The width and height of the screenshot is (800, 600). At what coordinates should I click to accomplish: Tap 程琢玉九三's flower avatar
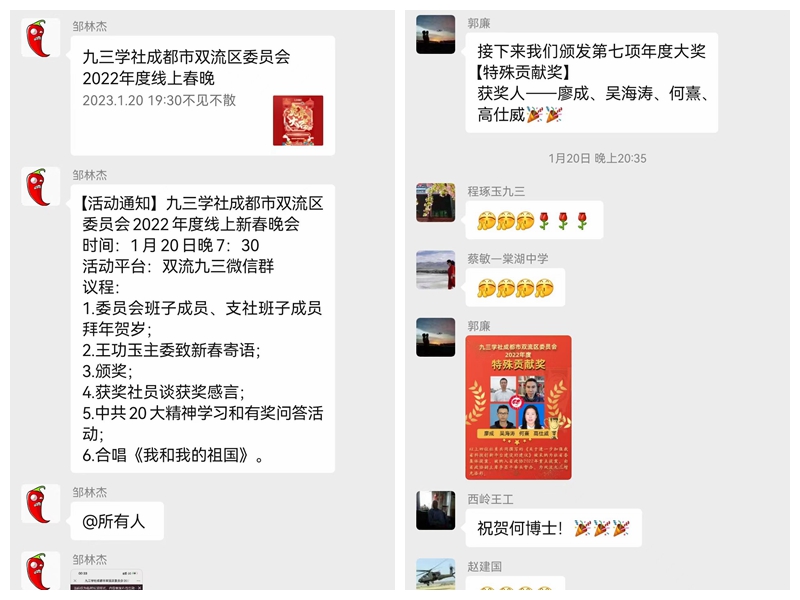pyautogui.click(x=436, y=203)
